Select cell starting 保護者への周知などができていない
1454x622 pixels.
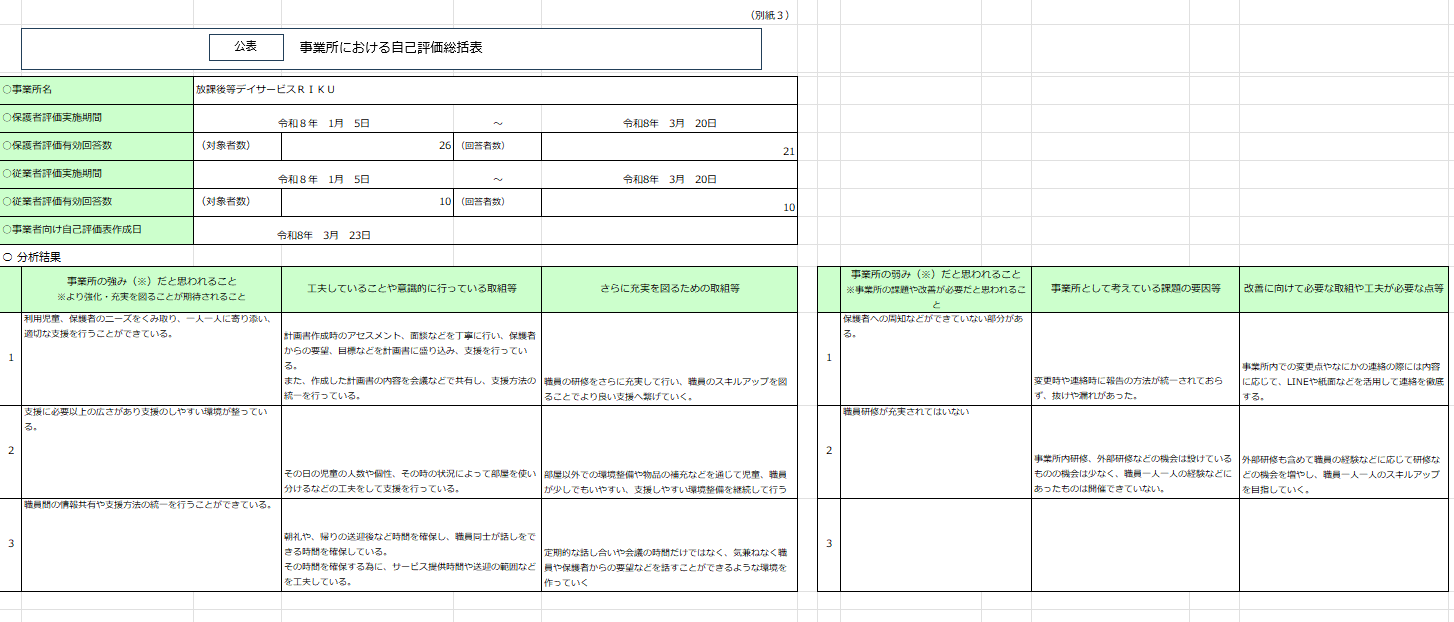935,358
